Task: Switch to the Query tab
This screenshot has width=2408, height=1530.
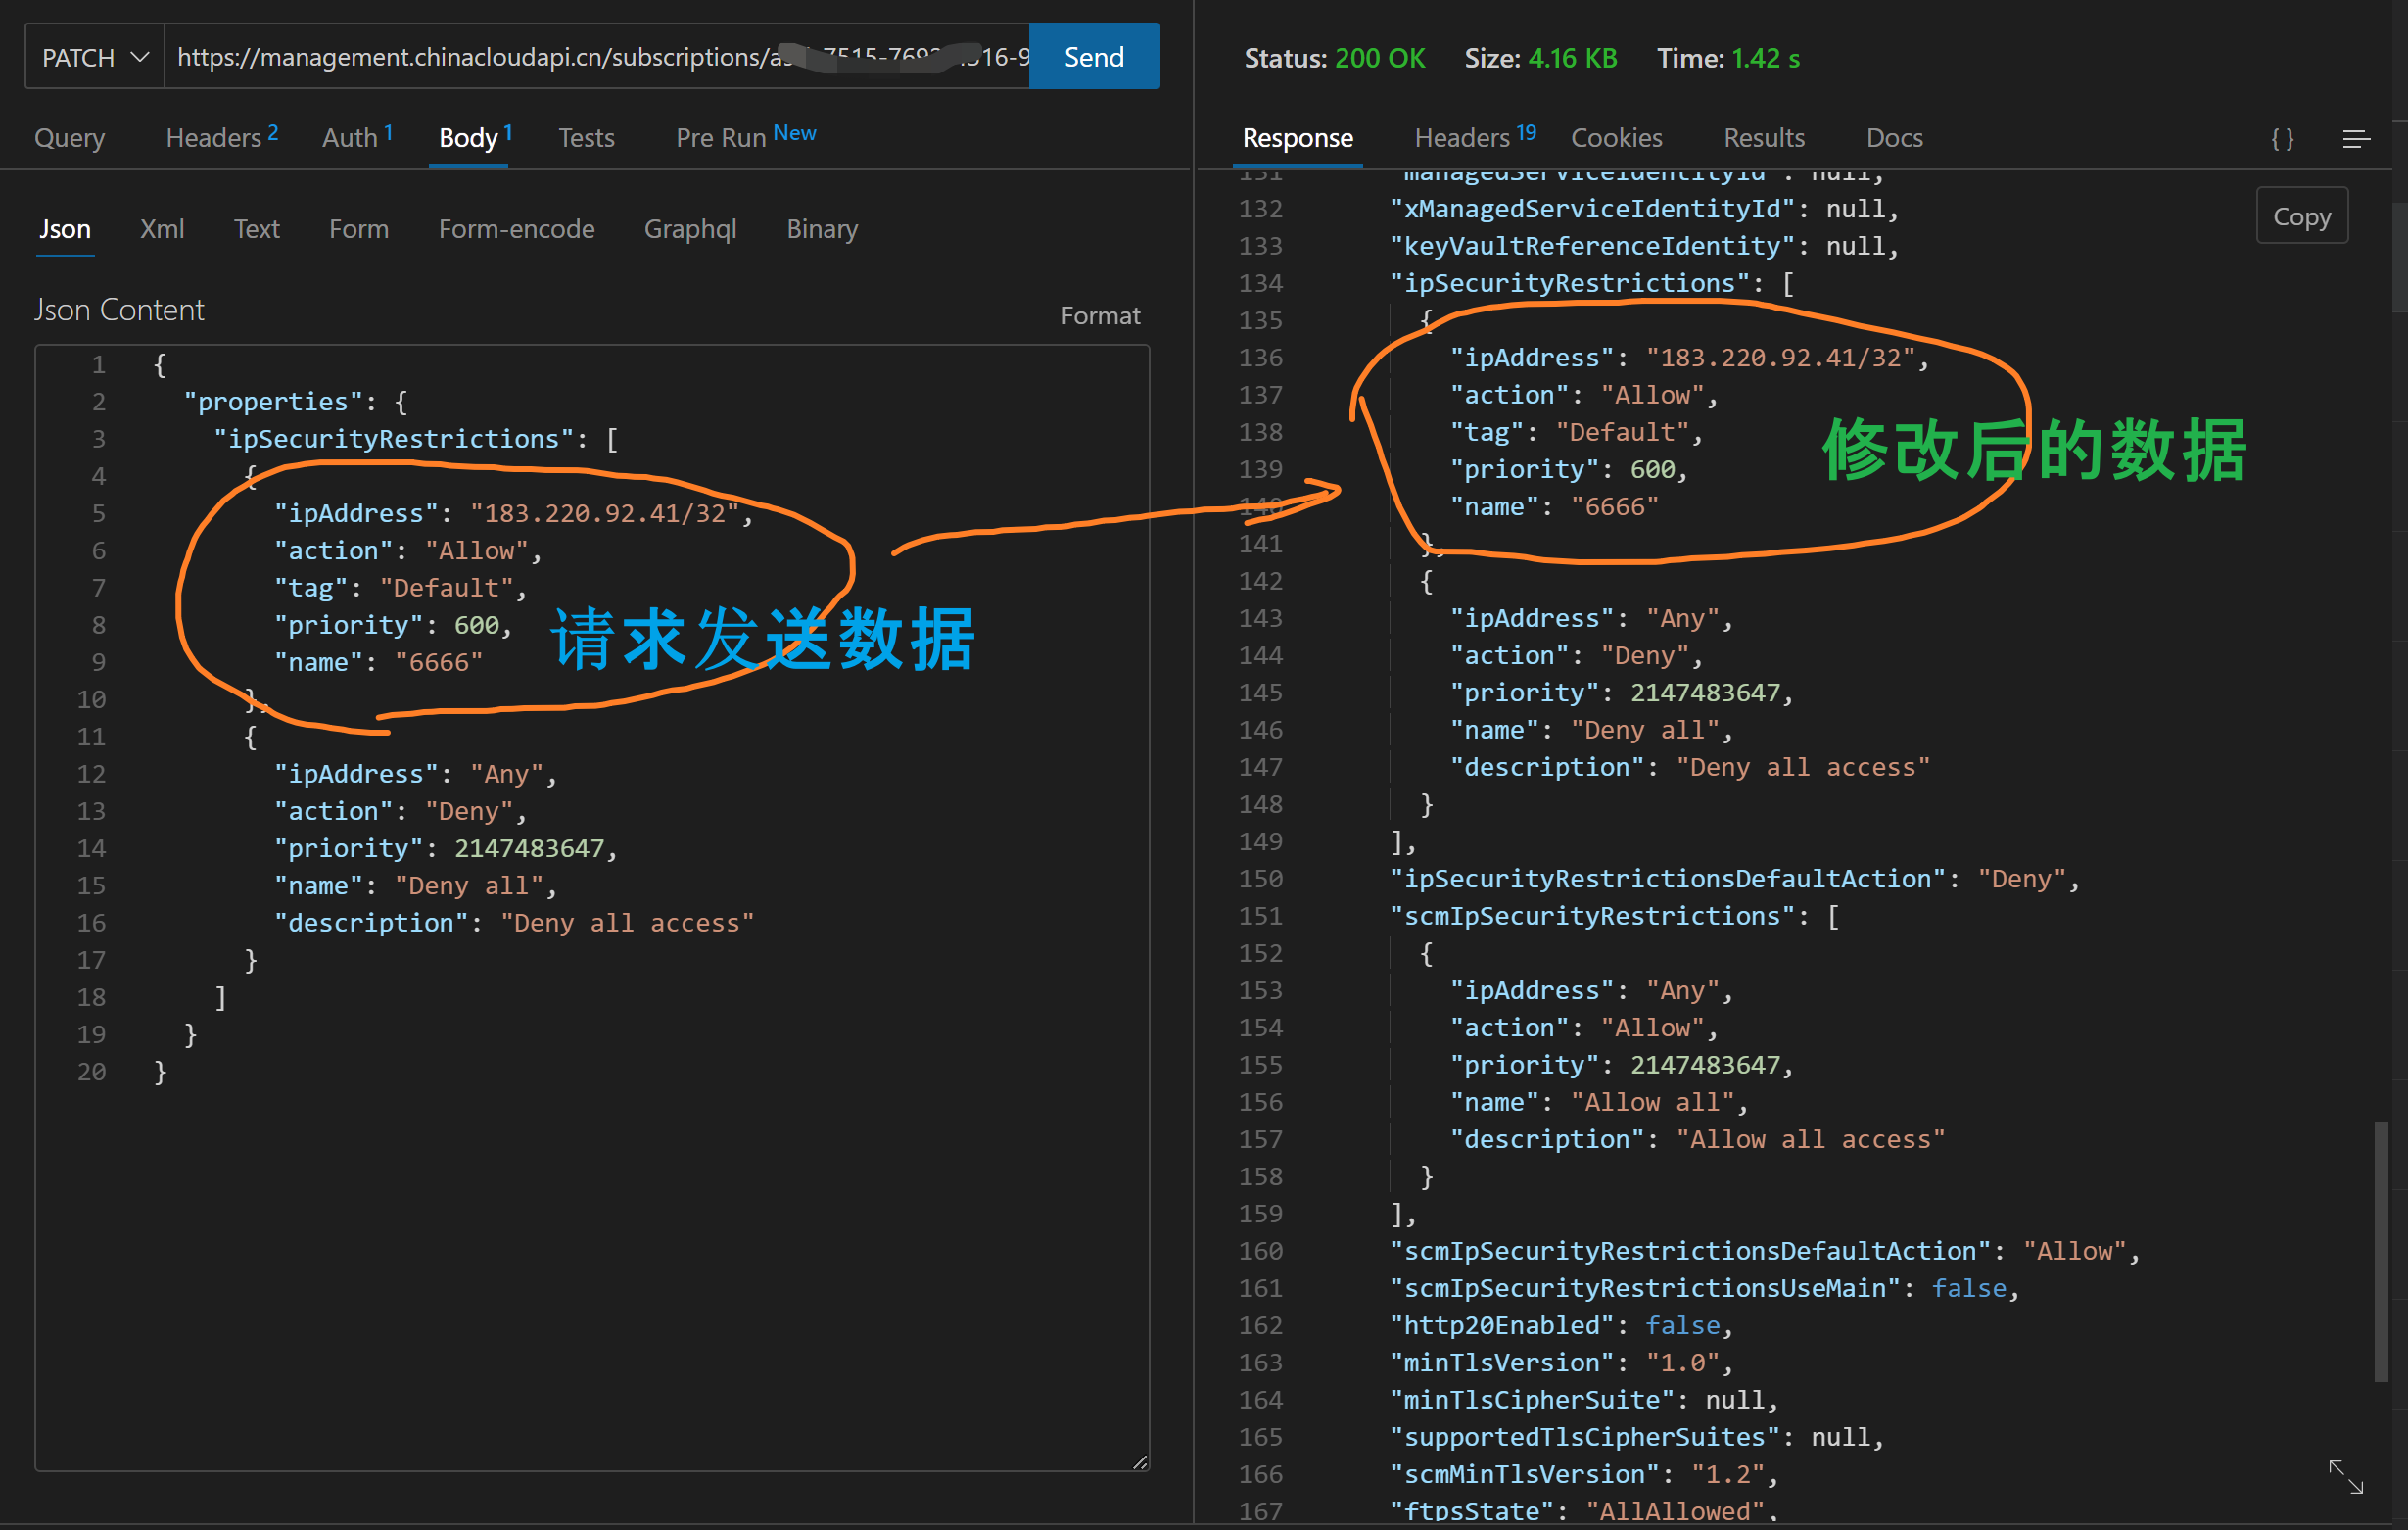Action: coord(69,138)
